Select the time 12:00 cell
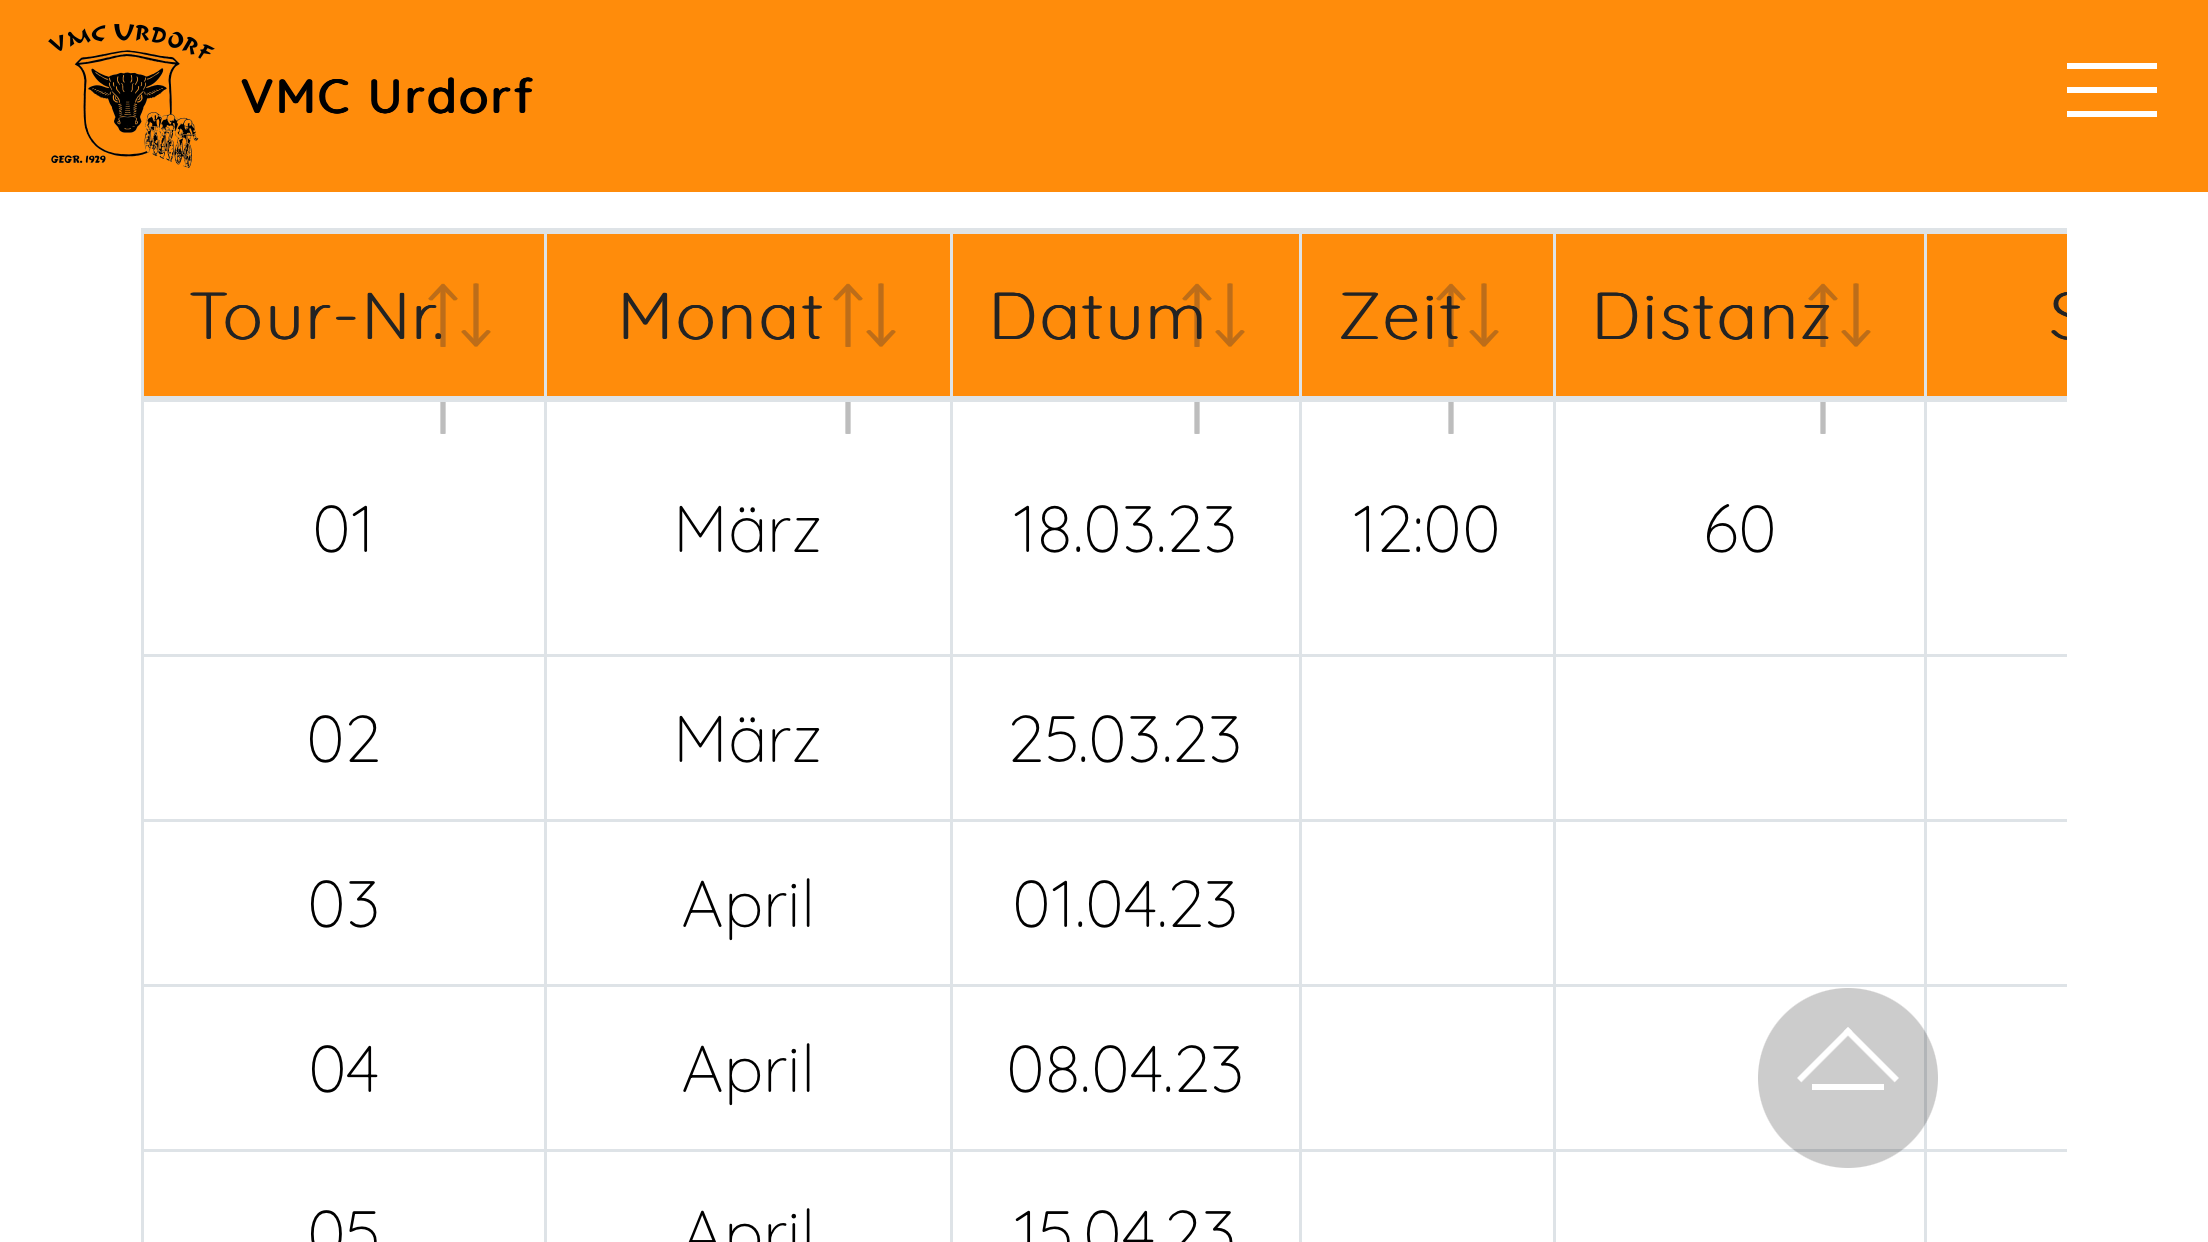 (x=1426, y=529)
